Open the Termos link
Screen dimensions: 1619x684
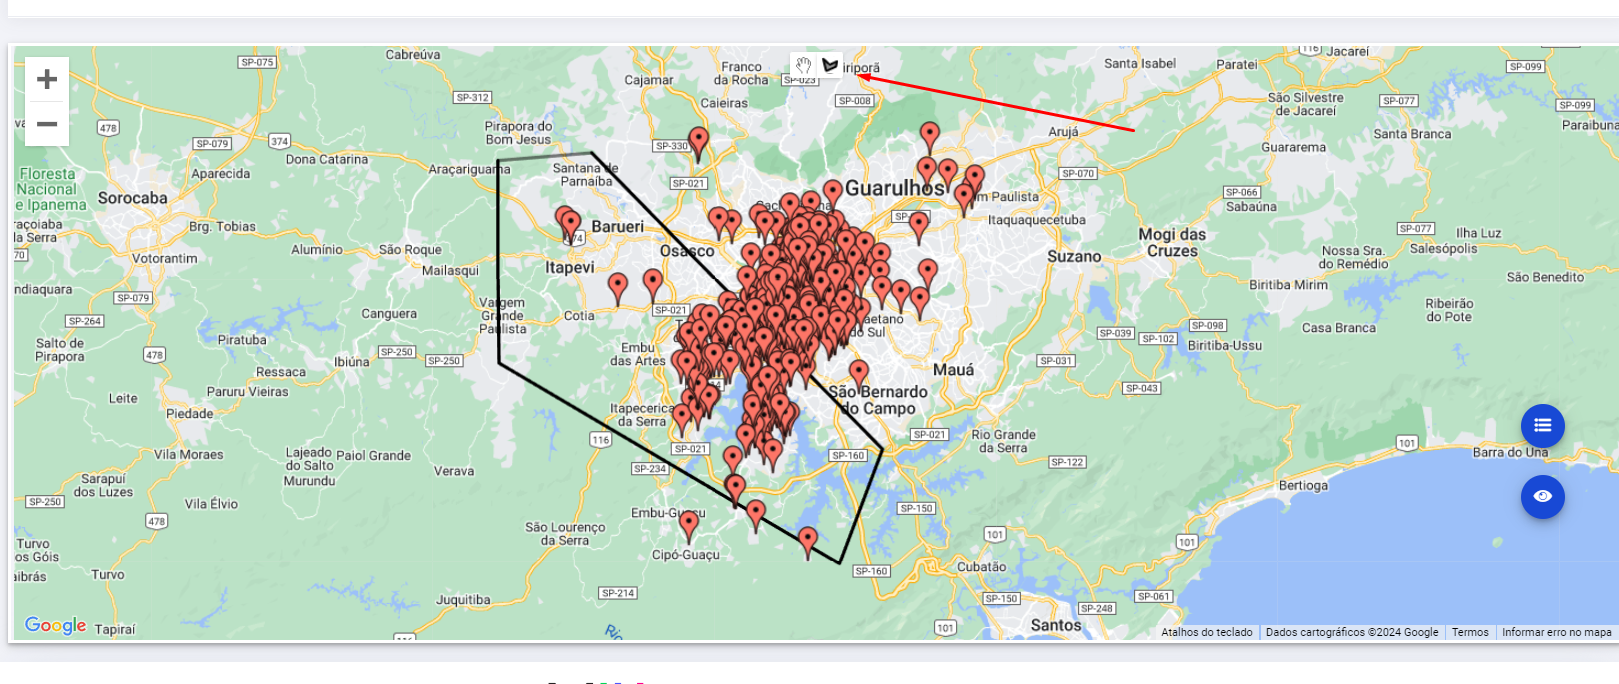tap(1470, 632)
